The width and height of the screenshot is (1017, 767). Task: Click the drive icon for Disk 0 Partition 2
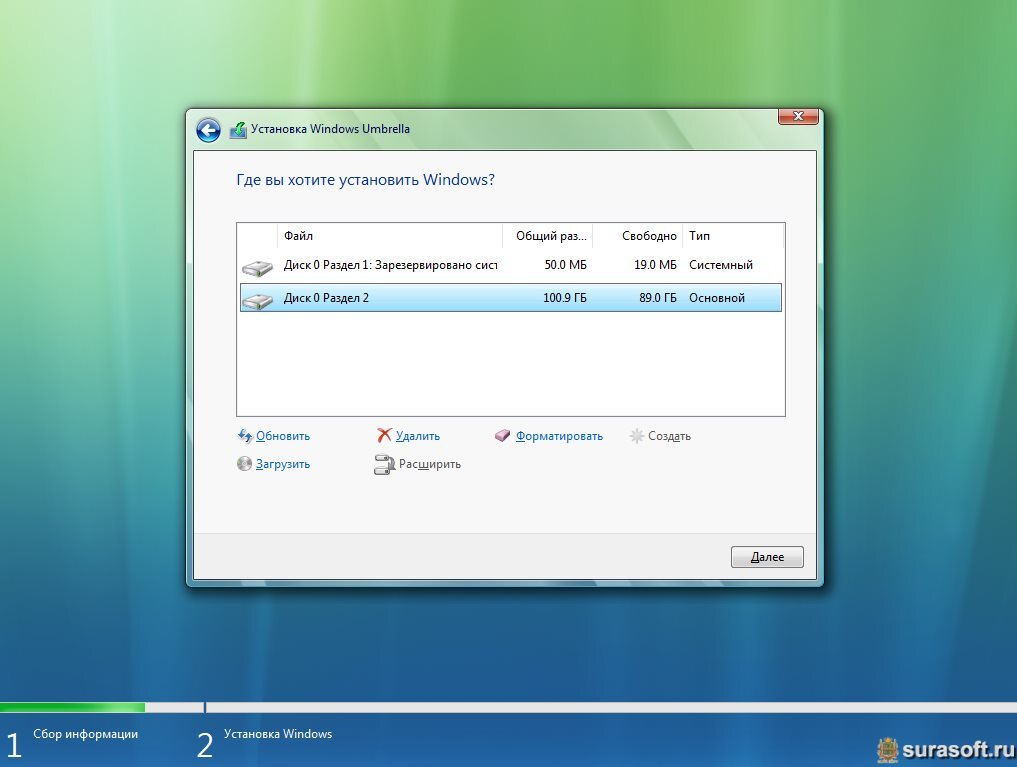click(x=257, y=300)
